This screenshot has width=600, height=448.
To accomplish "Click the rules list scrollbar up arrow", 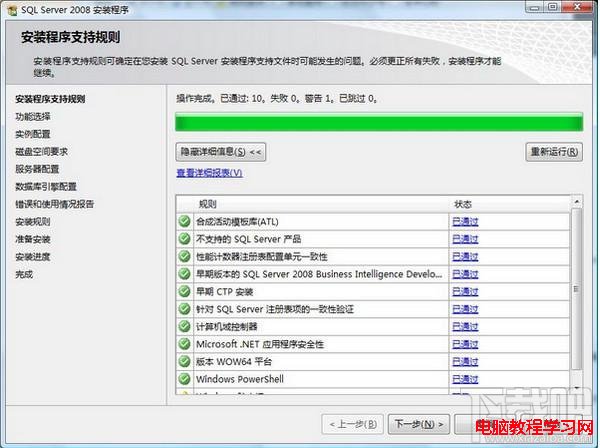I will tap(576, 201).
